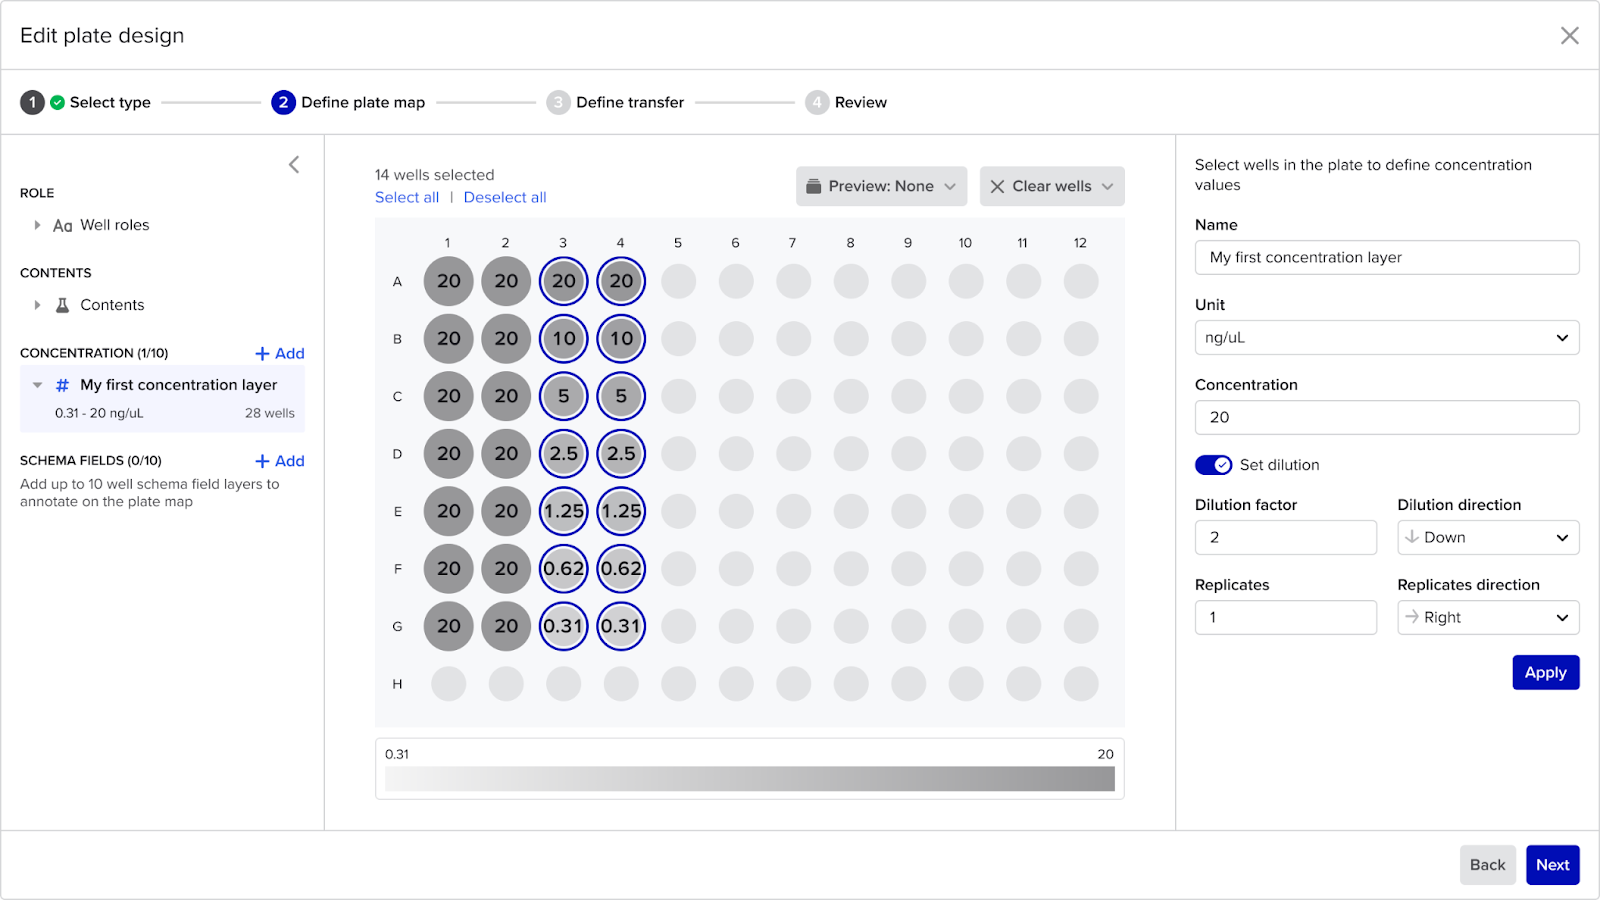The height and width of the screenshot is (900, 1600).
Task: Click the Contents flask icon
Action: click(62, 305)
